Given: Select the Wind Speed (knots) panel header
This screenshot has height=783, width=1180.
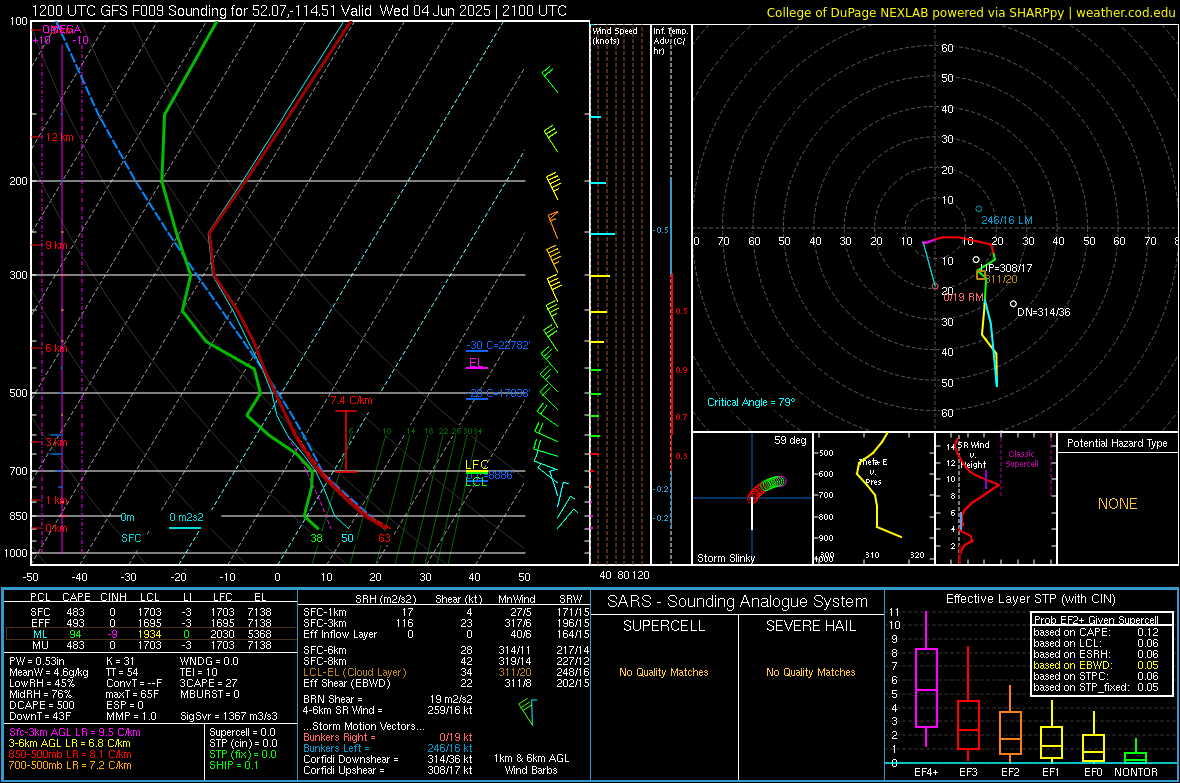Looking at the screenshot, I should [x=615, y=35].
